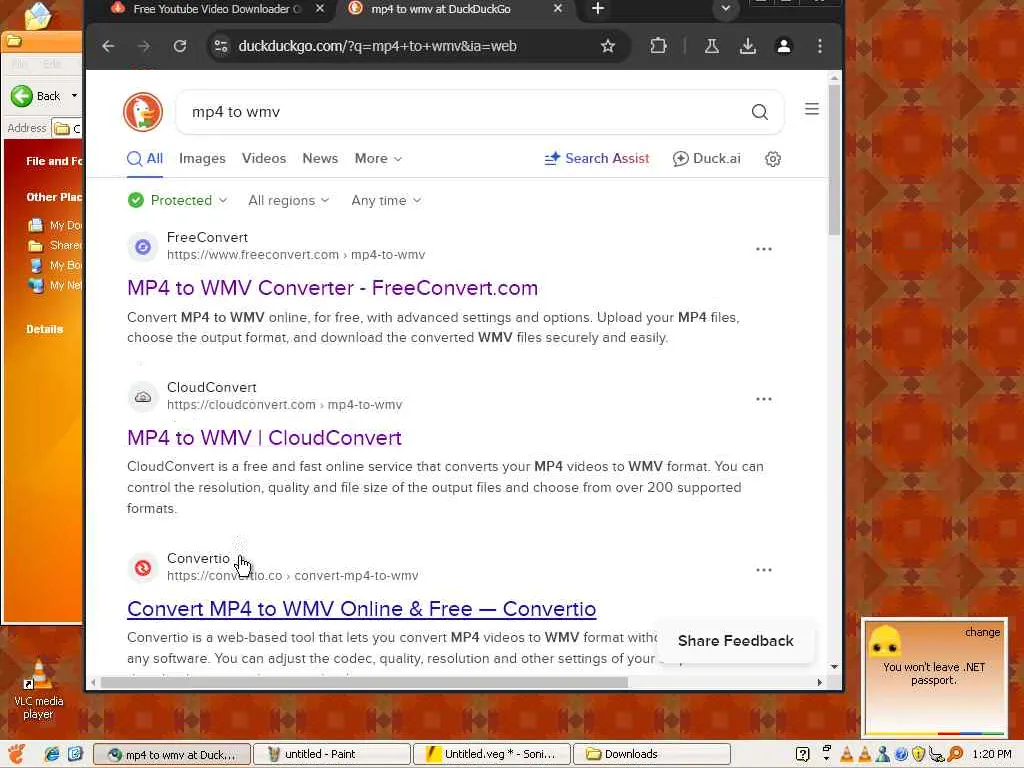This screenshot has width=1024, height=768.
Task: Open a new browser tab
Action: [x=598, y=9]
